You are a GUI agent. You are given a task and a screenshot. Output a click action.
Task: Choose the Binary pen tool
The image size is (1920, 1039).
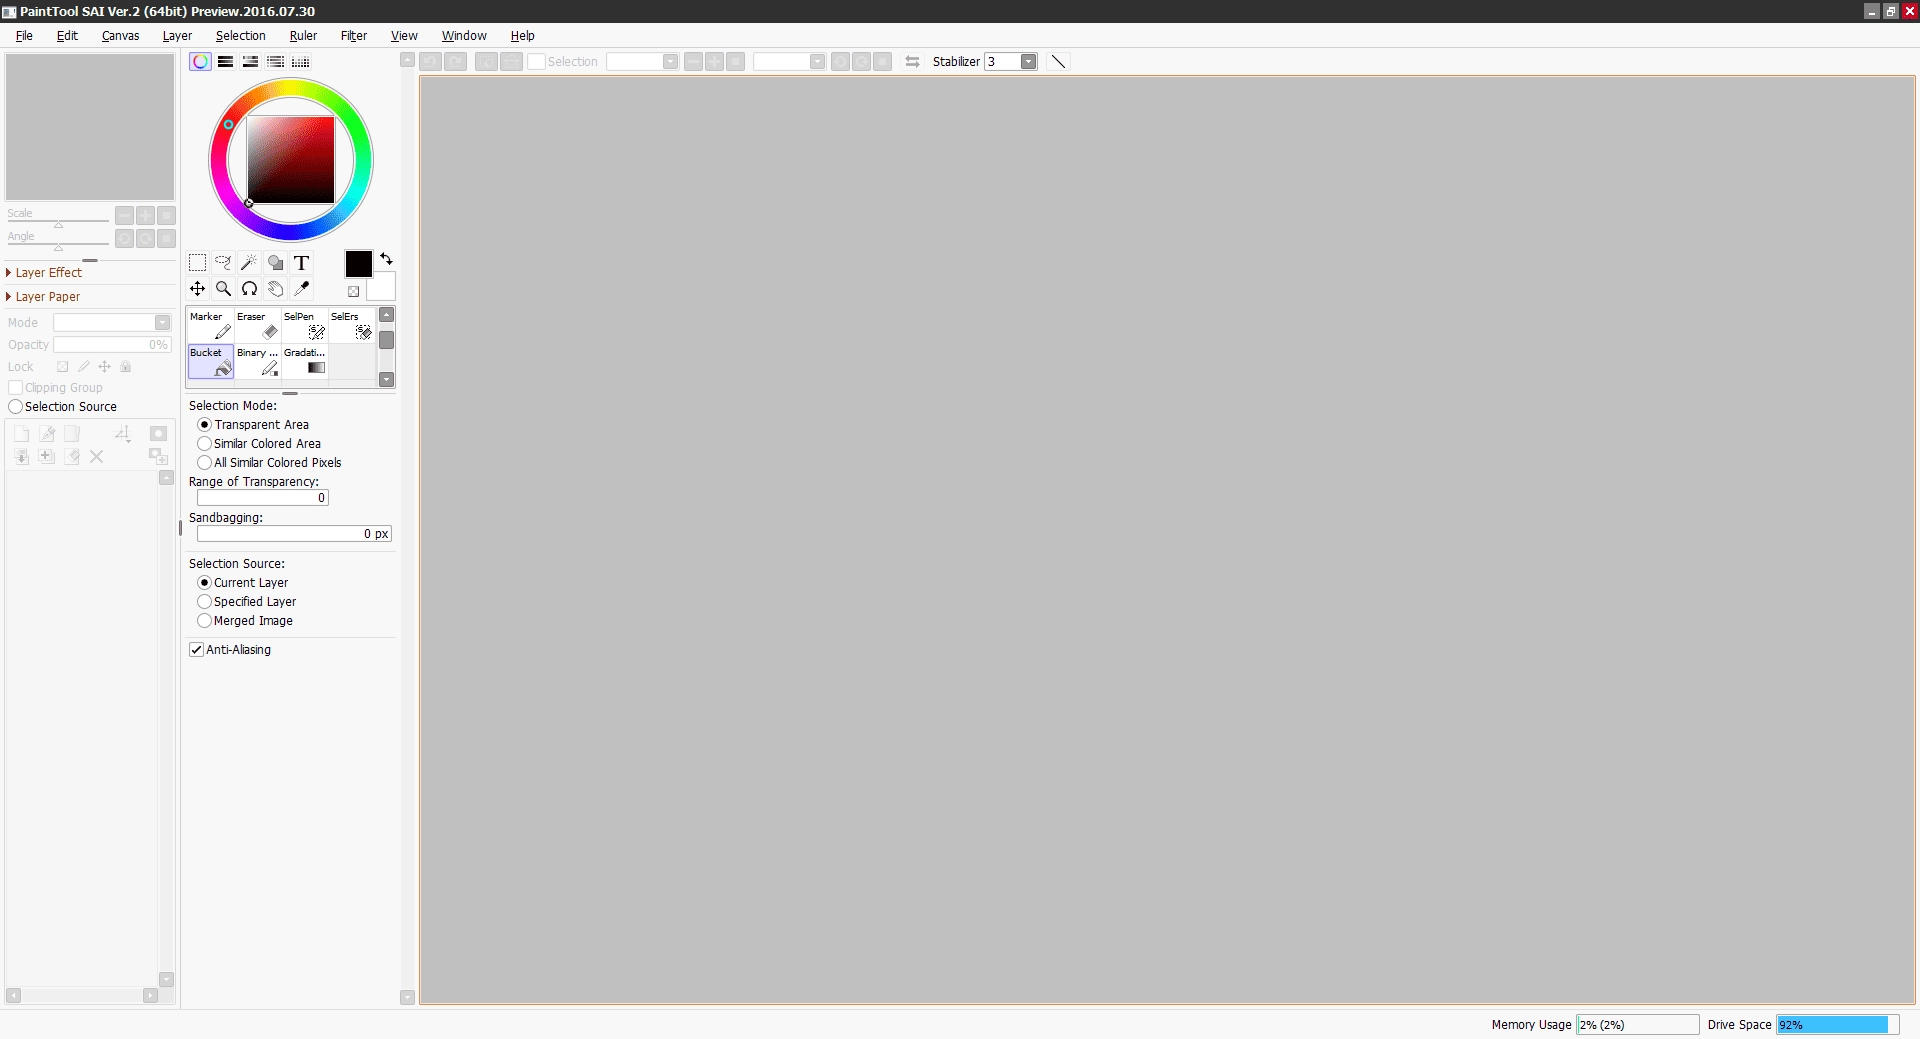click(258, 362)
